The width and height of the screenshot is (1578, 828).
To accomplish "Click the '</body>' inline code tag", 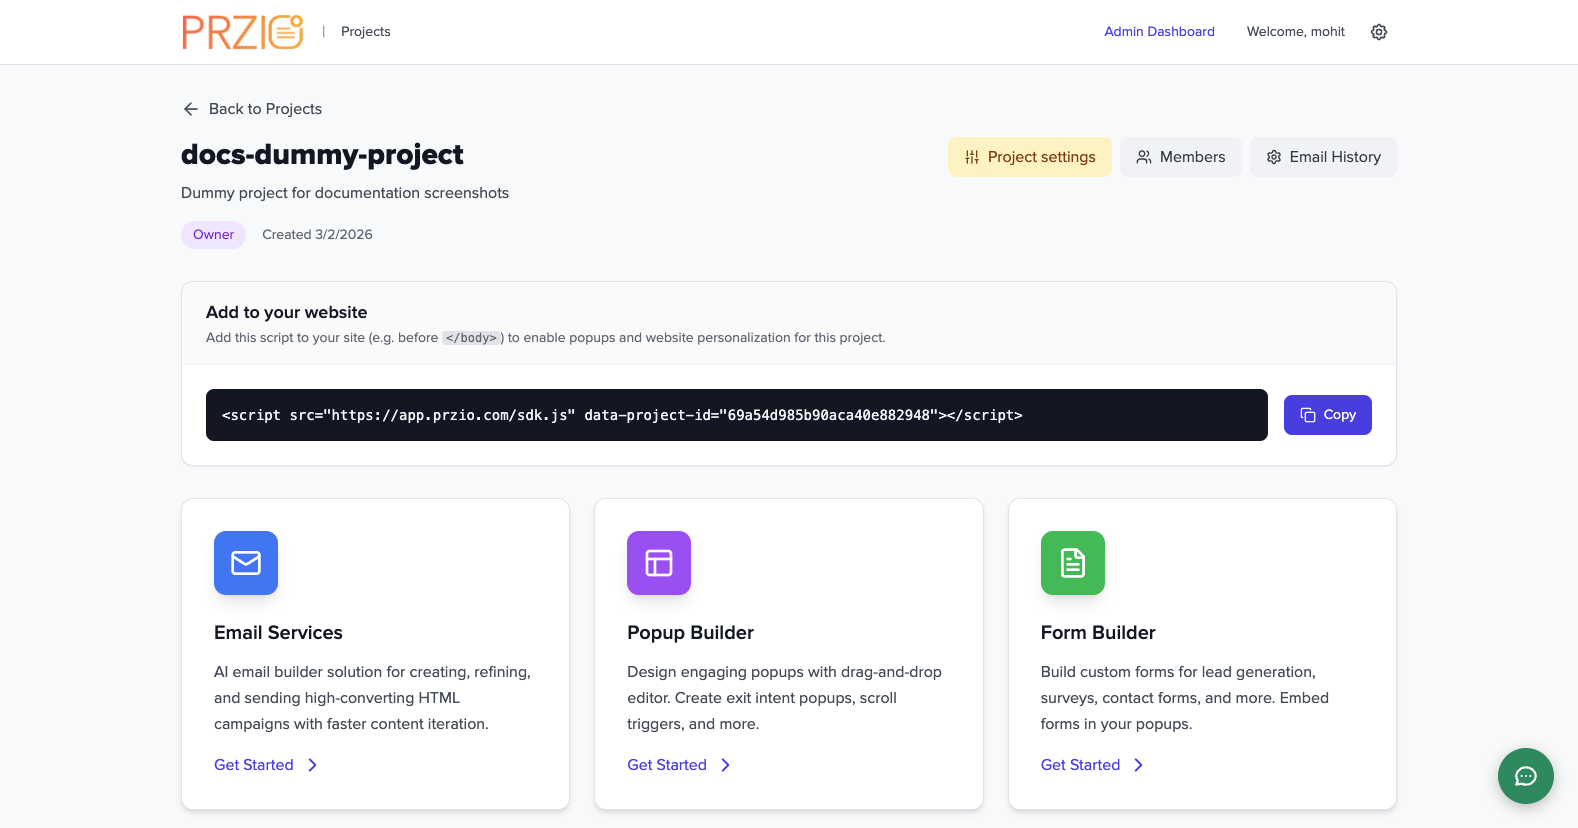I will (x=471, y=338).
